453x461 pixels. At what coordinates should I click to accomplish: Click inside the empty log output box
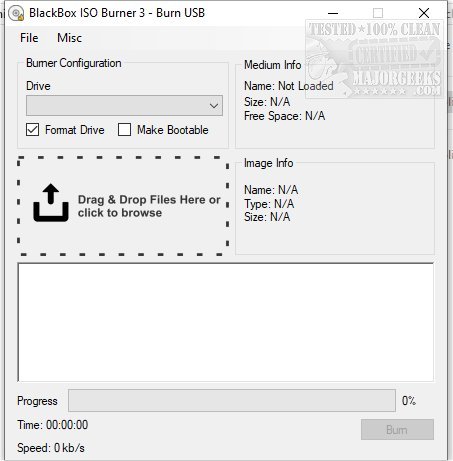tap(226, 322)
